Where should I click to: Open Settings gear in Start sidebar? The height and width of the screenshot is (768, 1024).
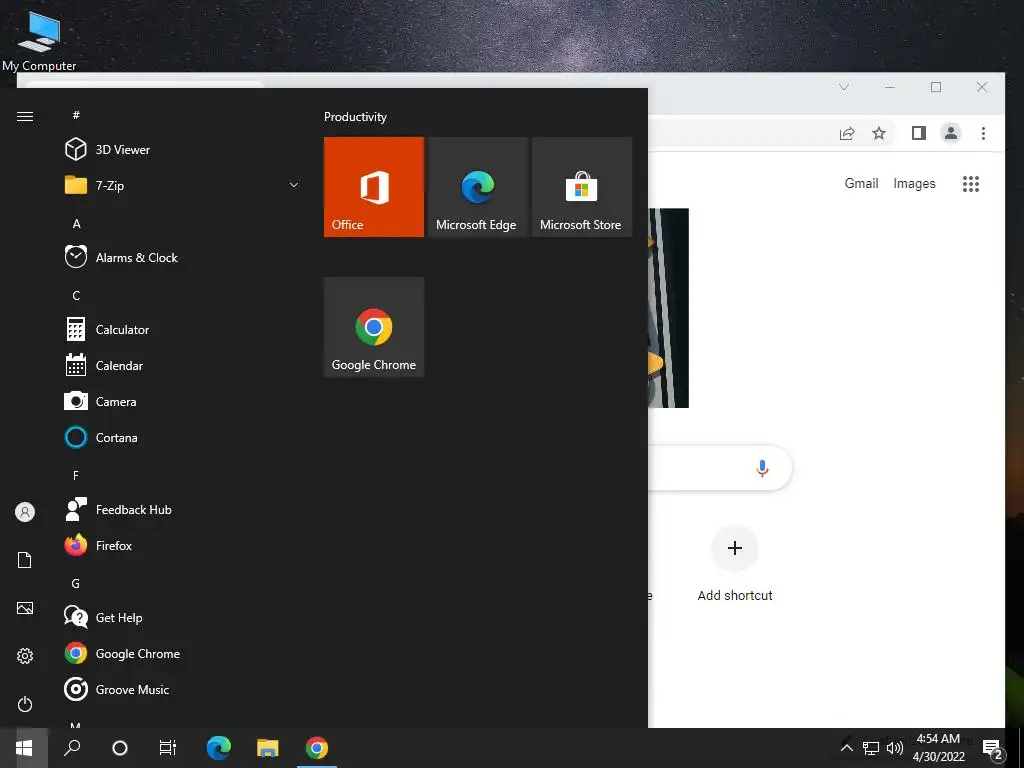pos(25,656)
